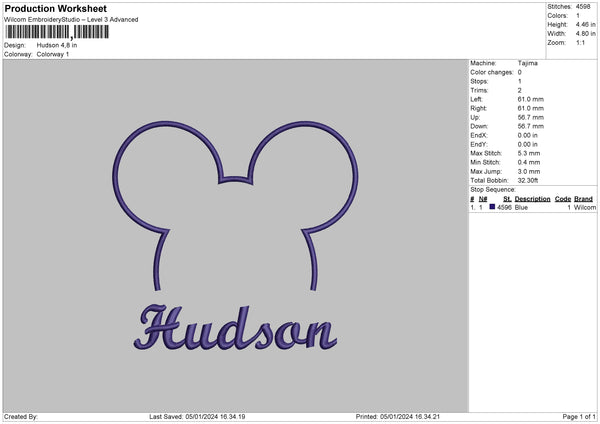600x424 pixels.
Task: Click the 'Colorway:' label
Action: pos(18,54)
